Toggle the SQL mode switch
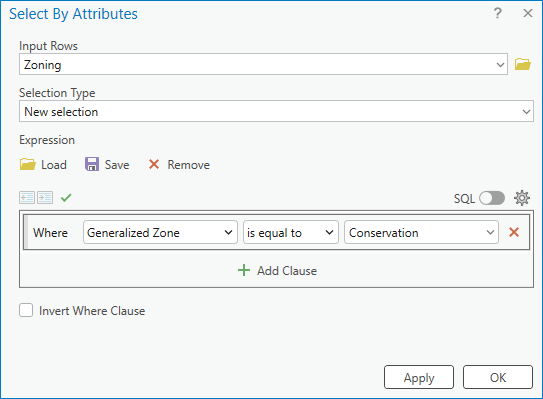This screenshot has width=543, height=399. click(492, 198)
